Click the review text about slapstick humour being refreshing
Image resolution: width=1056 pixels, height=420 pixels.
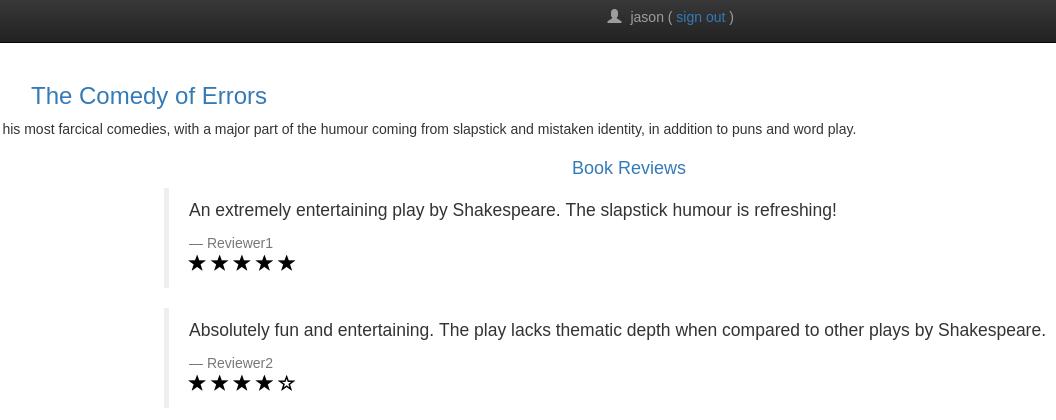[x=513, y=210]
